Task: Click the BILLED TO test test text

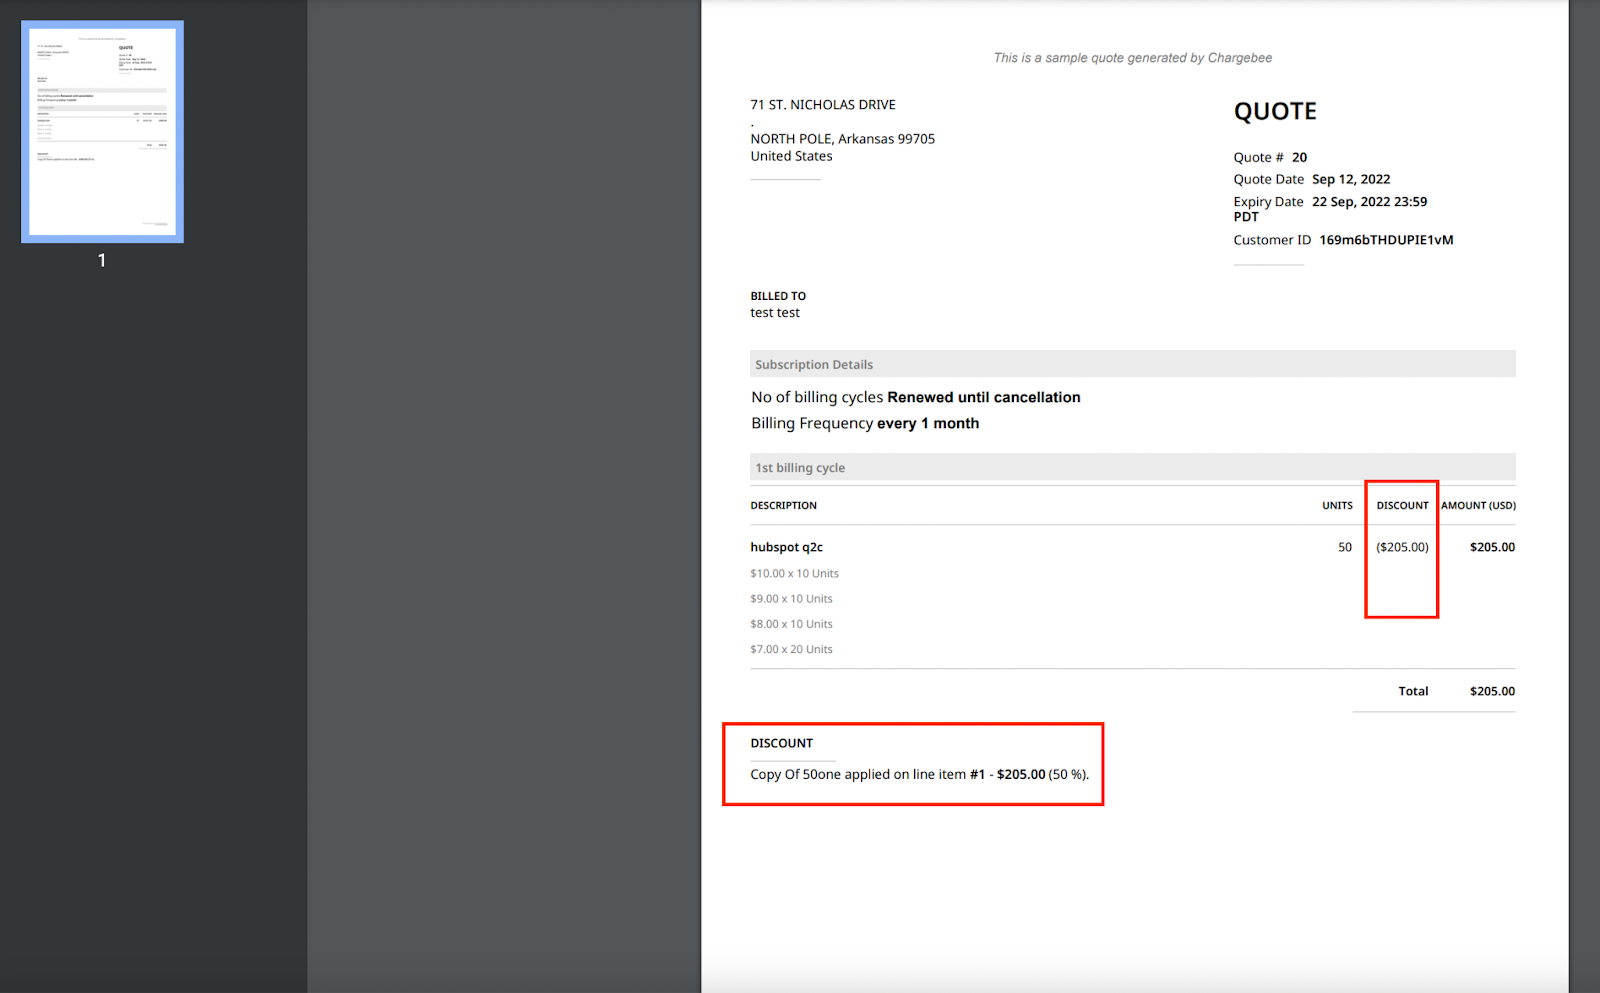Action: point(775,312)
